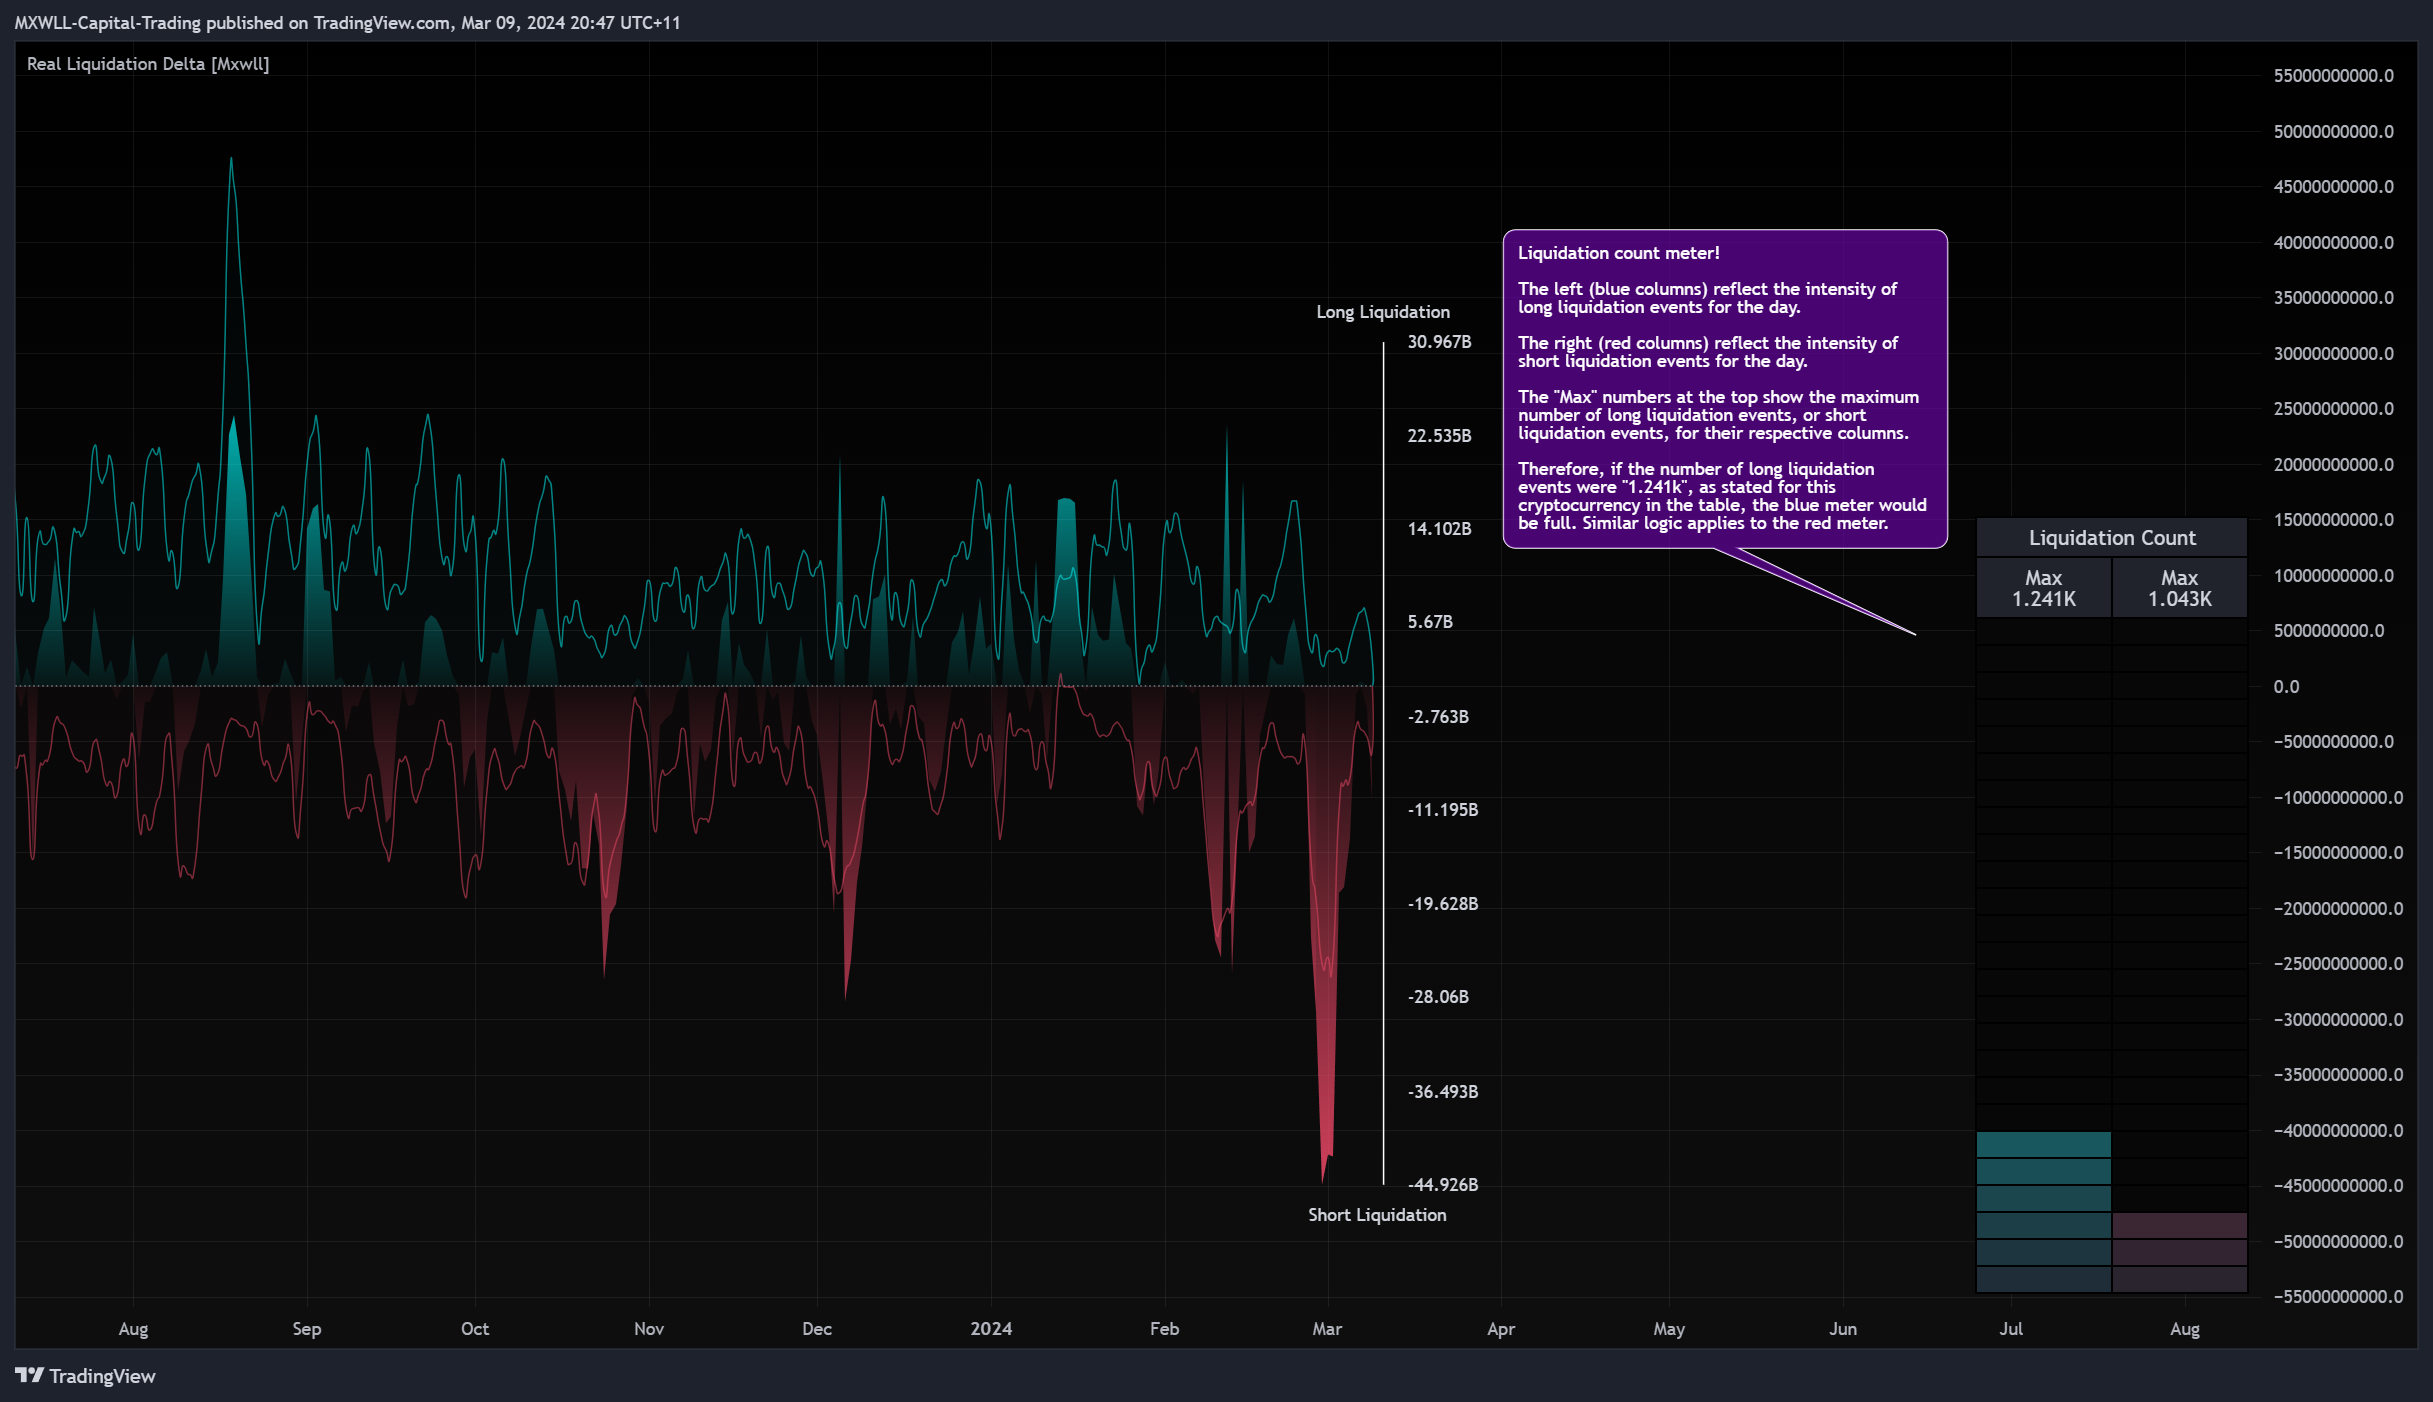Click the top filled red short-liquidation meter block
The image size is (2433, 1402).
tap(2180, 1225)
